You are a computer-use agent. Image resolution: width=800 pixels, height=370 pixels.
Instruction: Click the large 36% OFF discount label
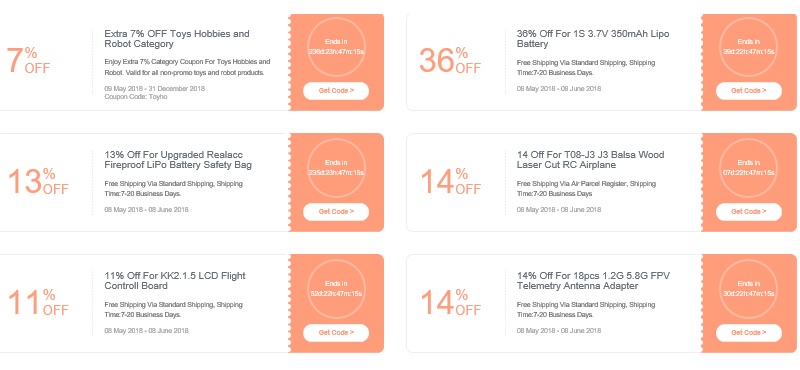coord(450,60)
